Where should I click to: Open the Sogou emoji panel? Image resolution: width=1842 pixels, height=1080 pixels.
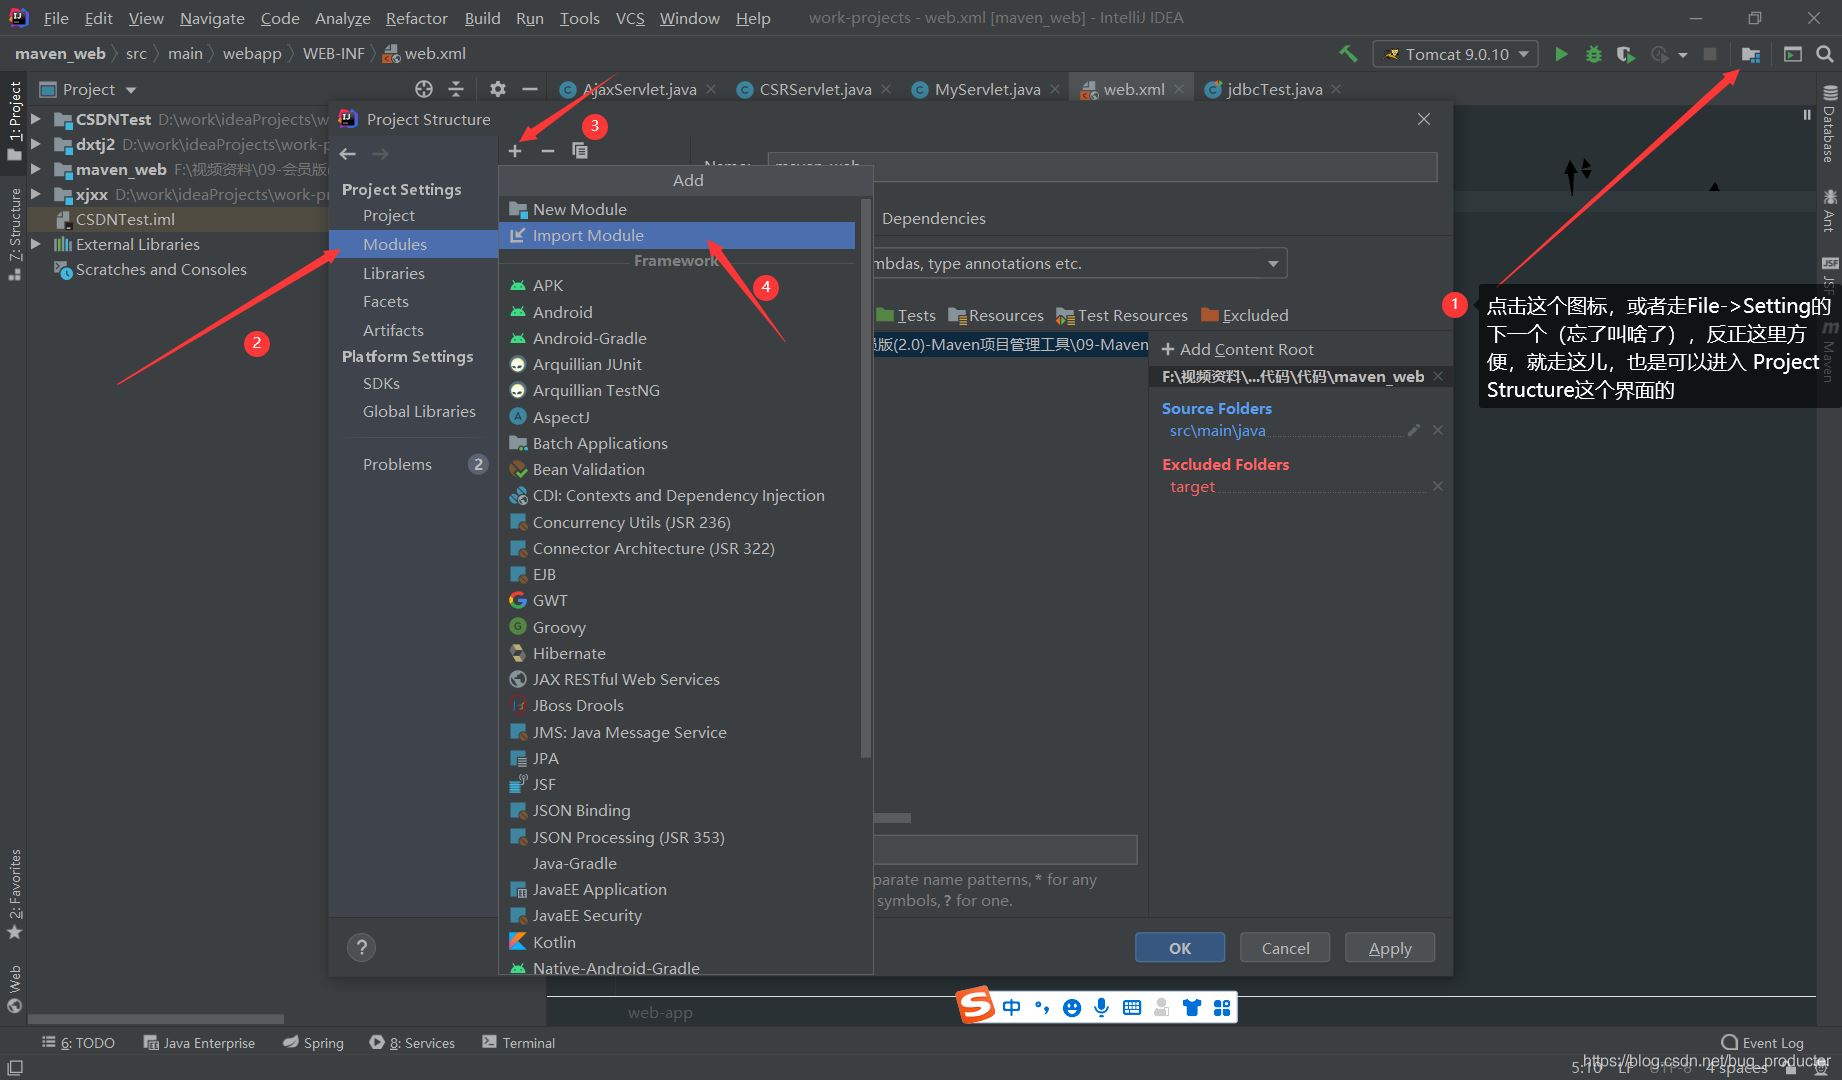tap(1072, 1007)
